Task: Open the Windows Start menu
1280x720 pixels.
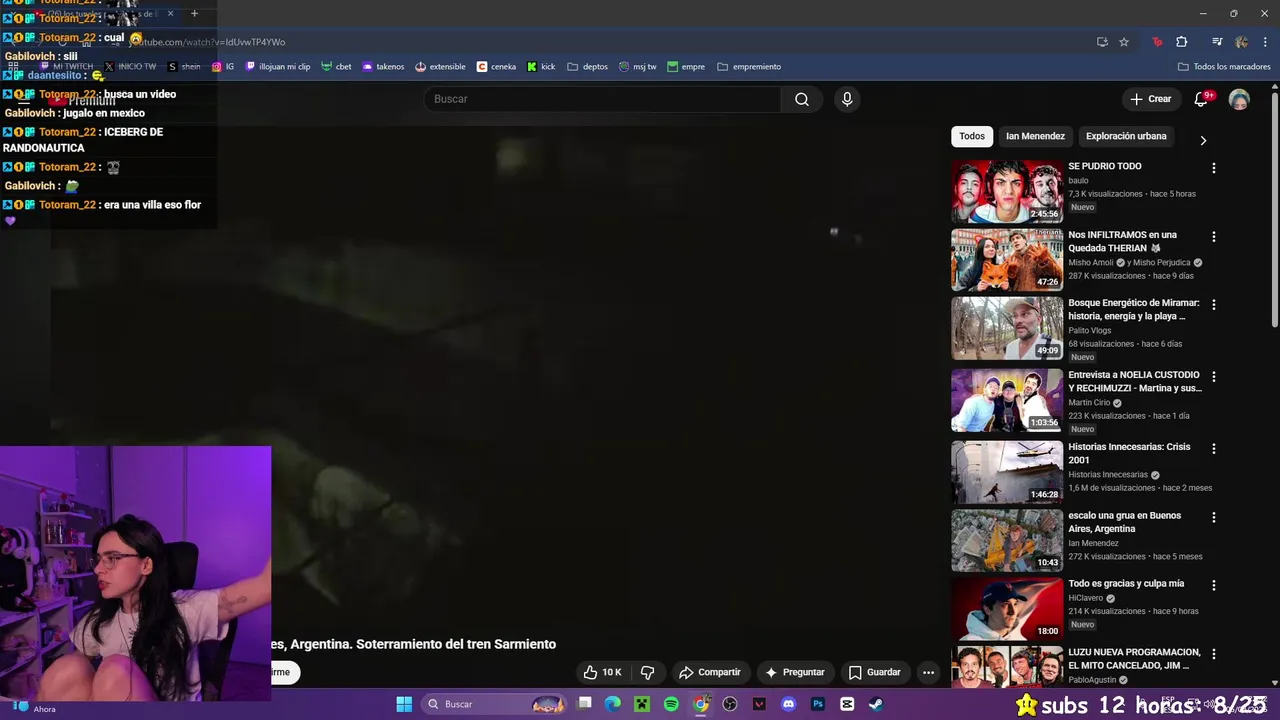Action: click(404, 704)
